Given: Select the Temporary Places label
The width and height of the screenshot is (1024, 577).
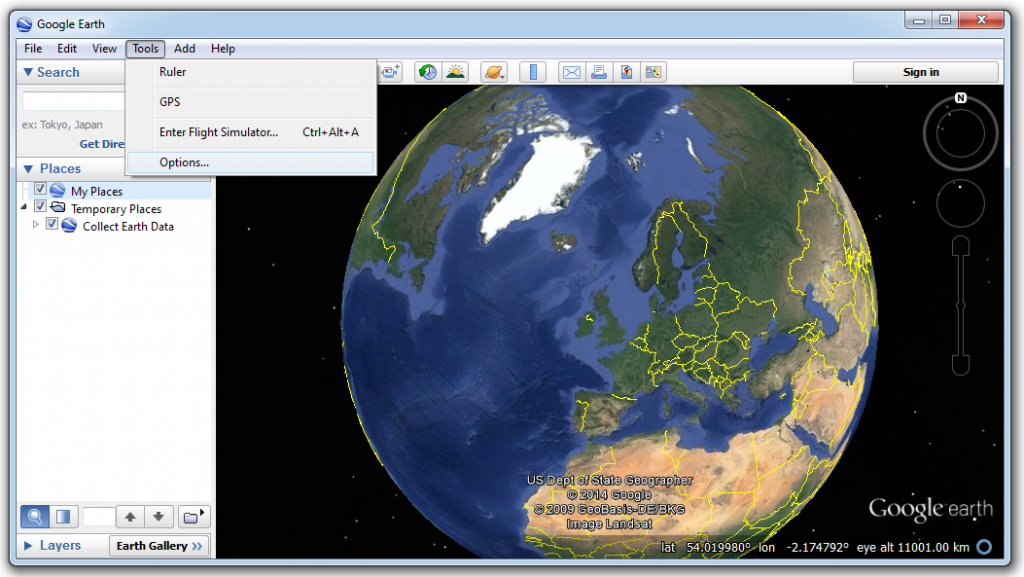Looking at the screenshot, I should 116,209.
